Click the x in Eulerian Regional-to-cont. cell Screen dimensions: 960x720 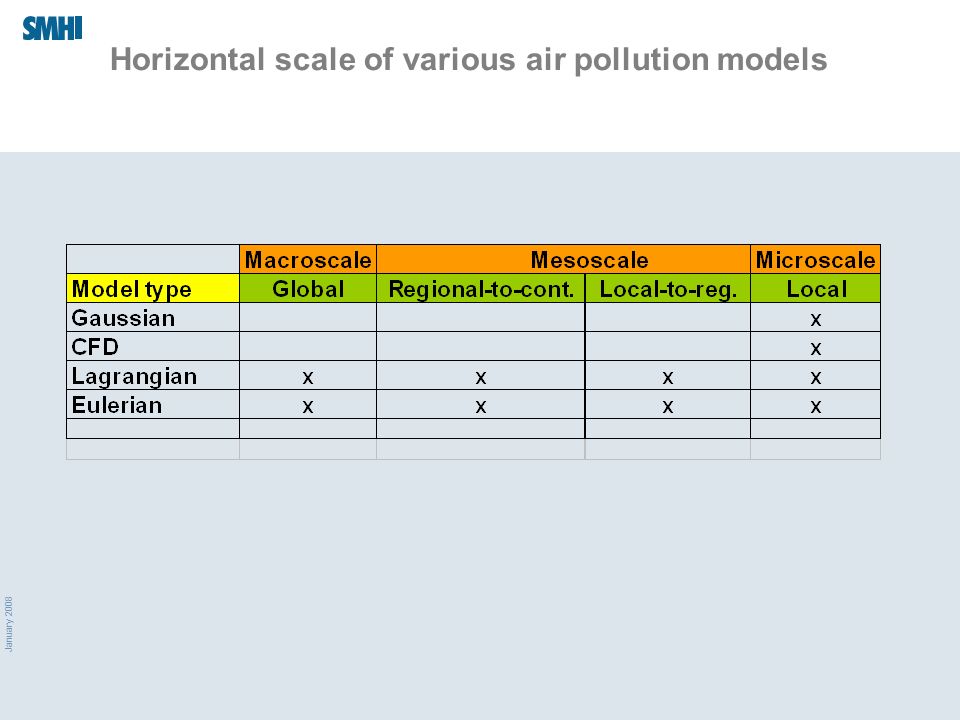tap(481, 407)
